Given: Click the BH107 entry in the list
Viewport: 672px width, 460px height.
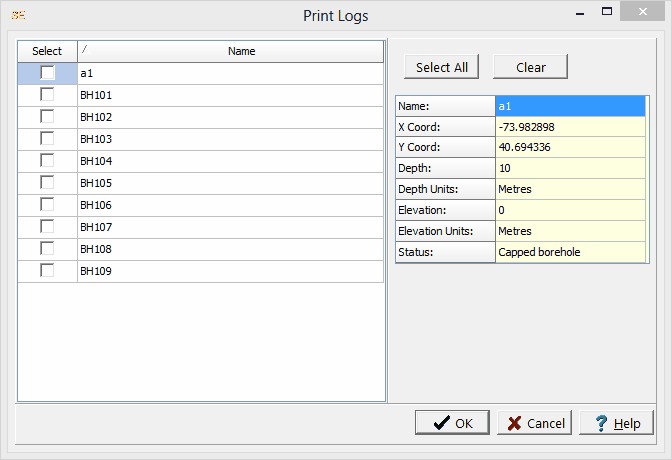Looking at the screenshot, I should tap(96, 227).
